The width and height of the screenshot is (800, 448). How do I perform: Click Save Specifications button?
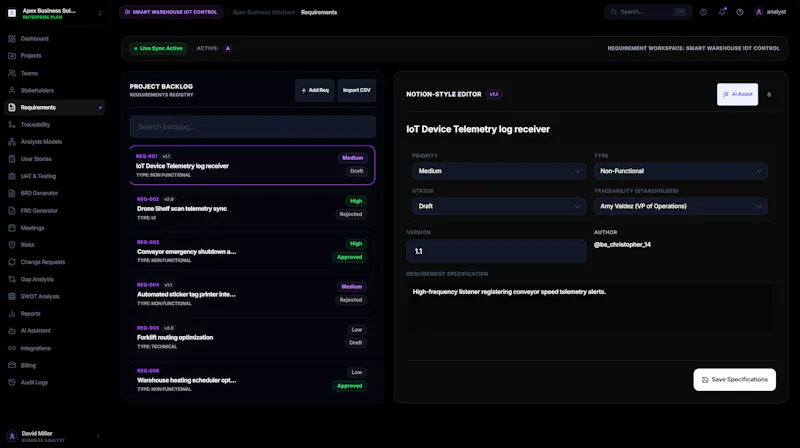734,380
